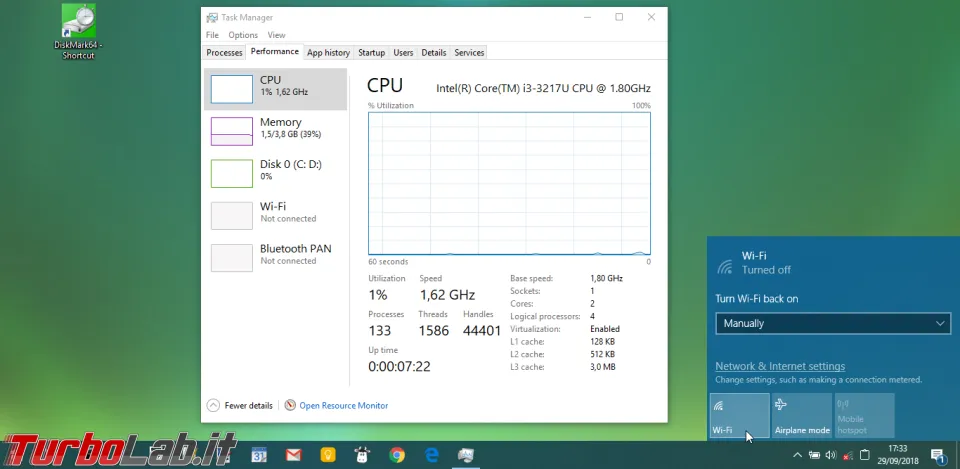This screenshot has width=960, height=469.
Task: Click the Open Resource Monitor link
Action: (x=343, y=405)
